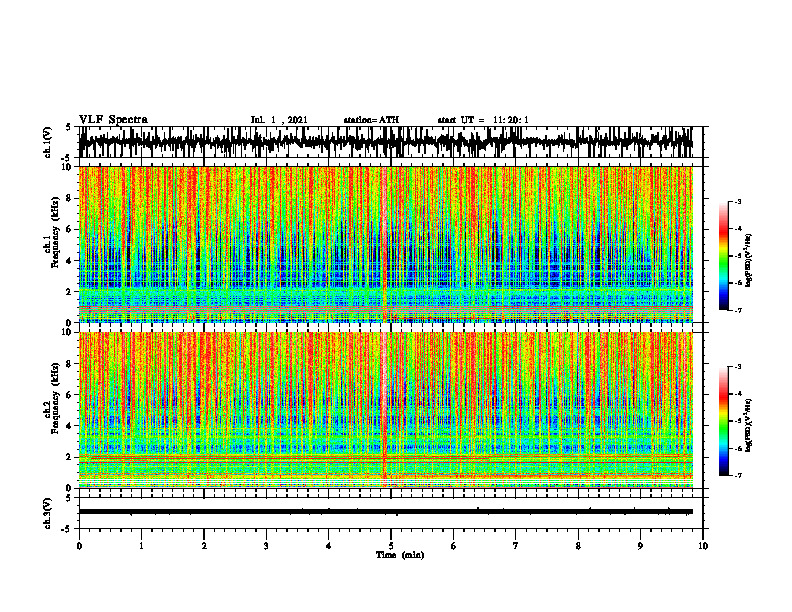Click the '-7' label on ch.1 colorbar
This screenshot has height=612, width=792.
pos(738,310)
